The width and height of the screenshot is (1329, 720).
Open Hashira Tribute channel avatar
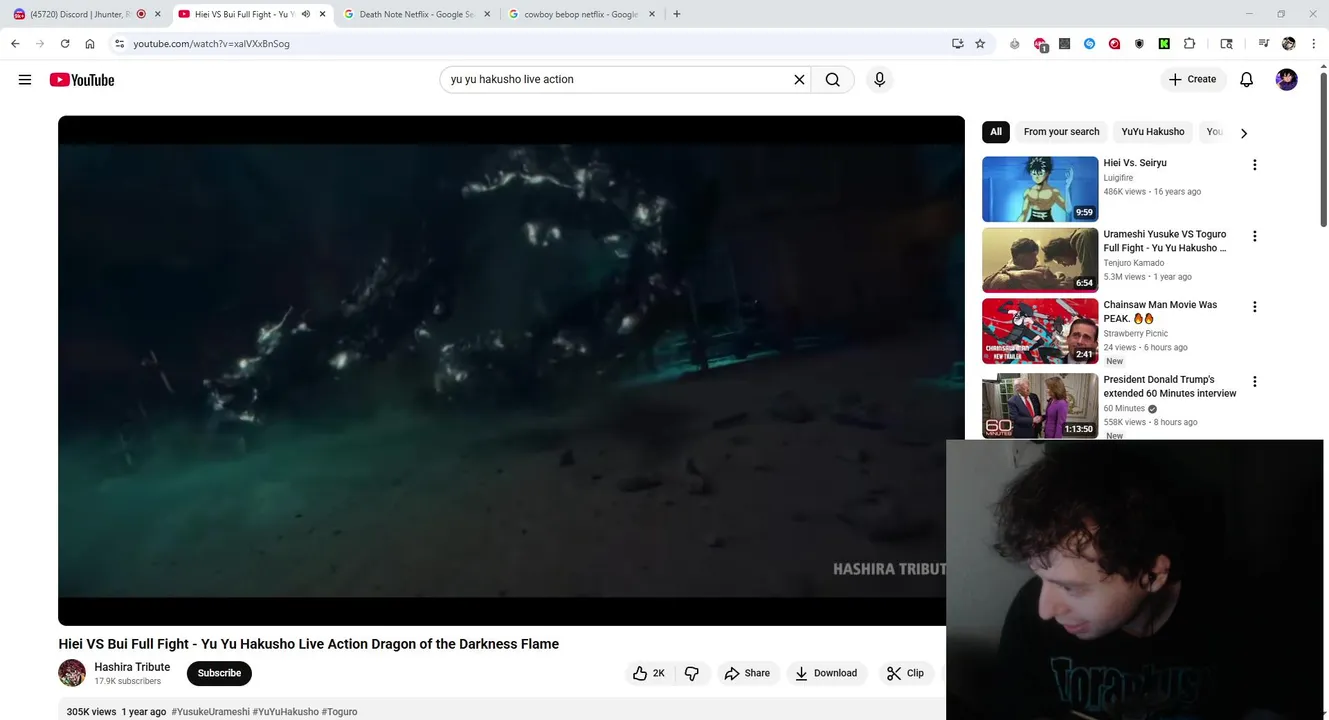[x=72, y=673]
